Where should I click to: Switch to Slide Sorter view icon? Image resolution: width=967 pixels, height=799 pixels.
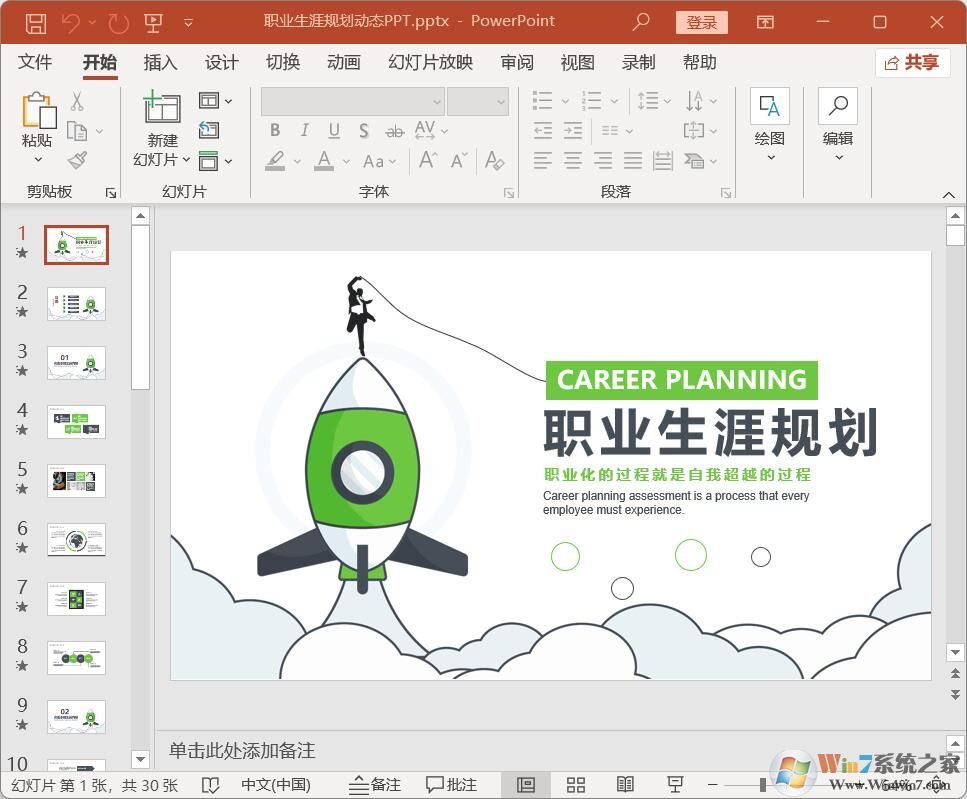point(576,784)
